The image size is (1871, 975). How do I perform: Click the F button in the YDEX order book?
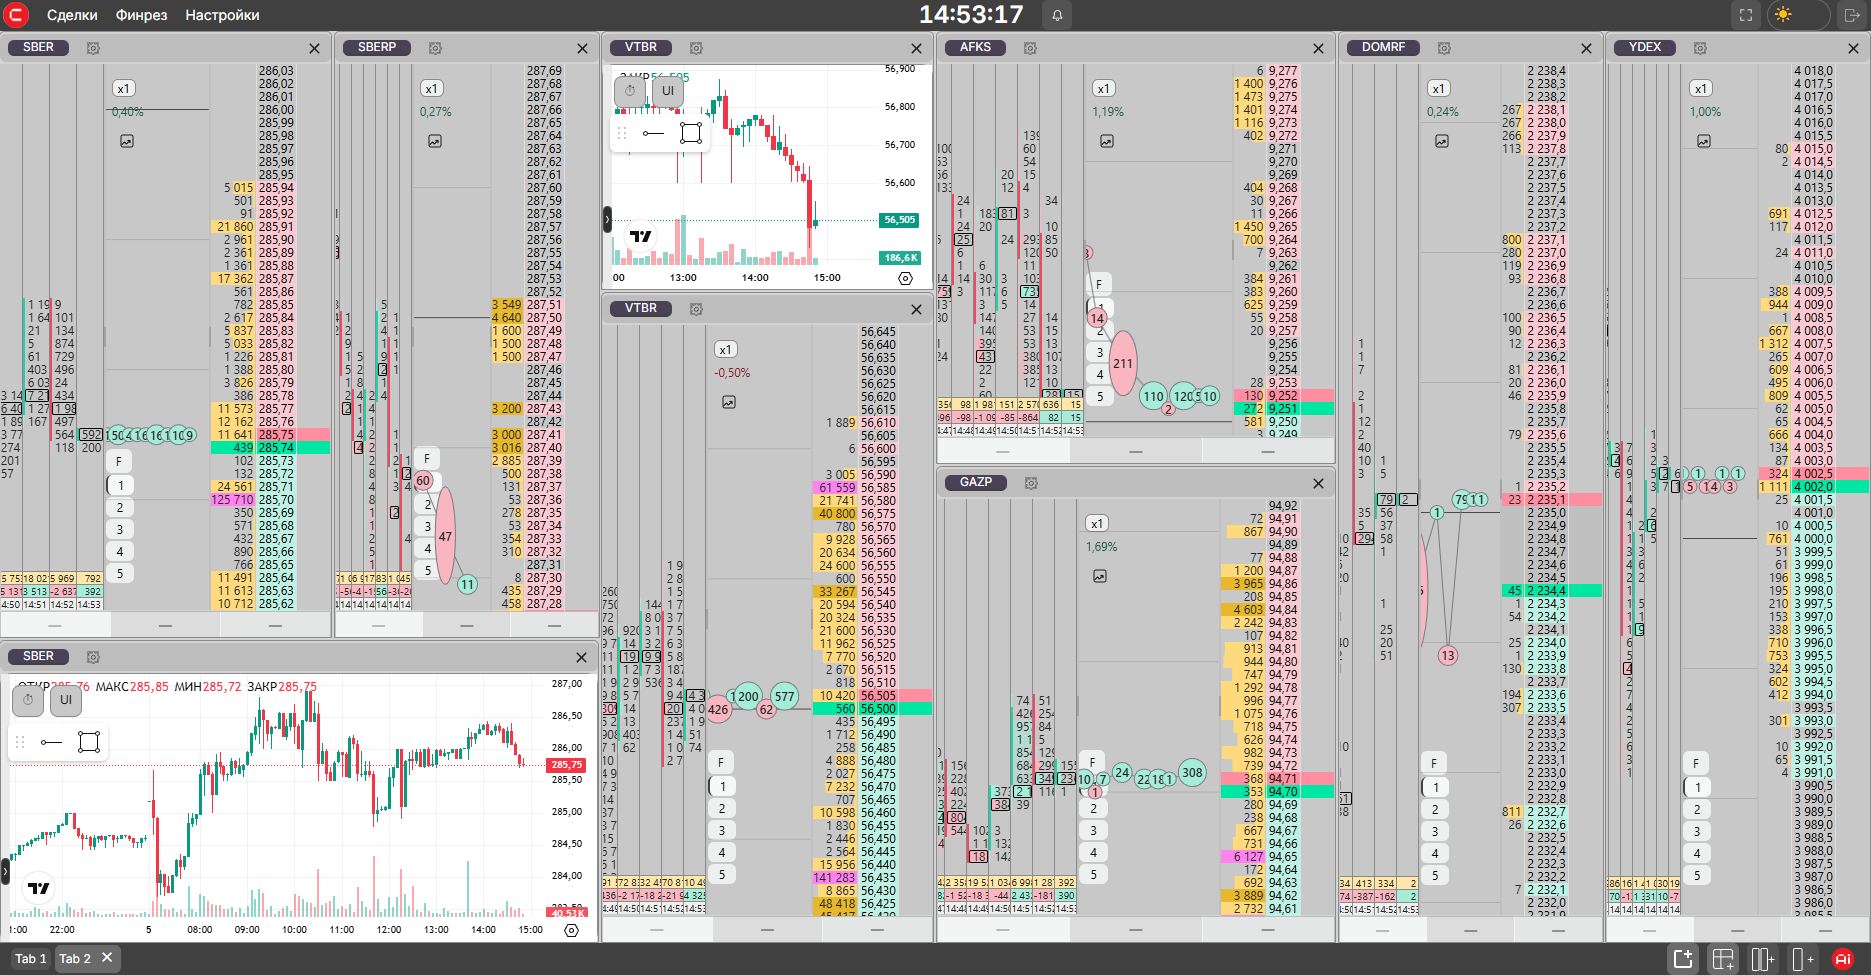tap(1696, 764)
